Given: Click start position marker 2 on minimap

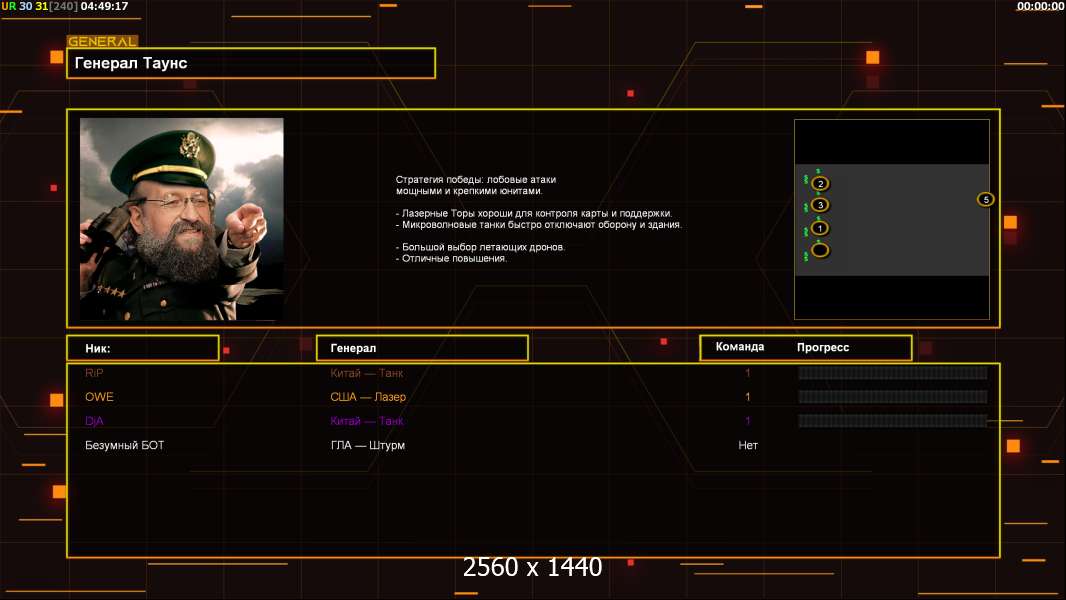Looking at the screenshot, I should pyautogui.click(x=821, y=183).
